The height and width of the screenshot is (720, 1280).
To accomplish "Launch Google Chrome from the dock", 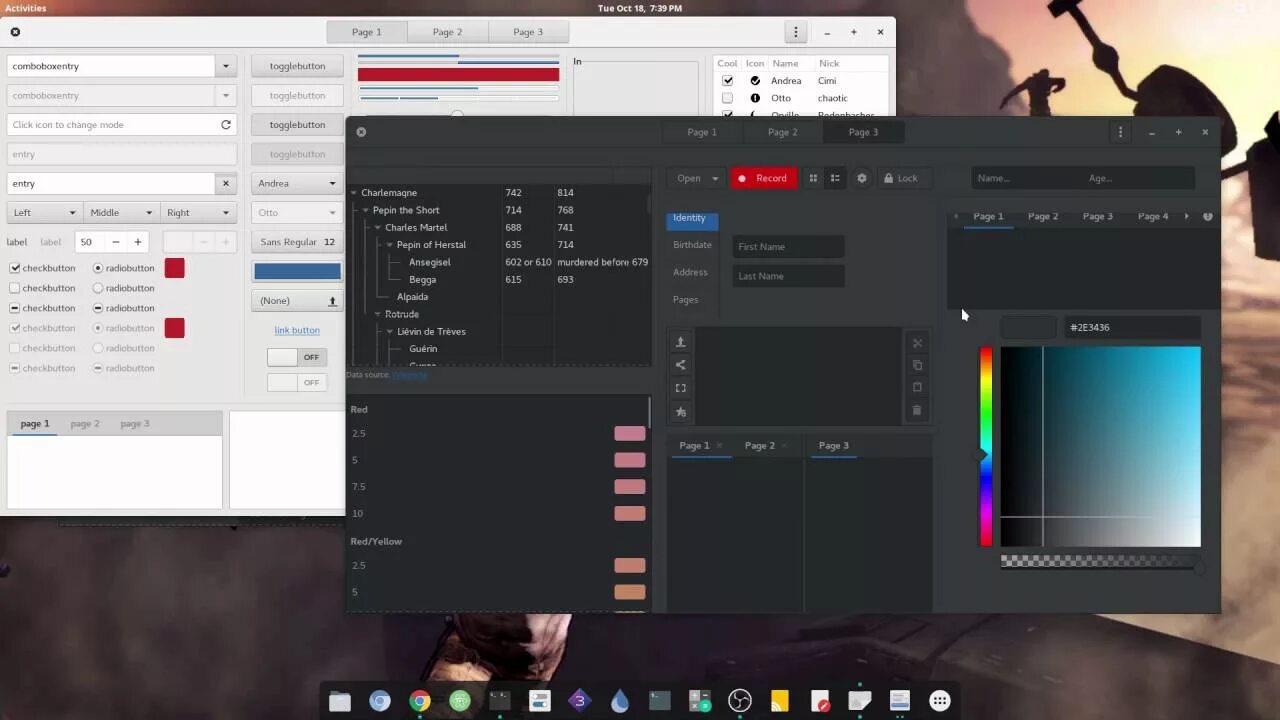I will [420, 701].
